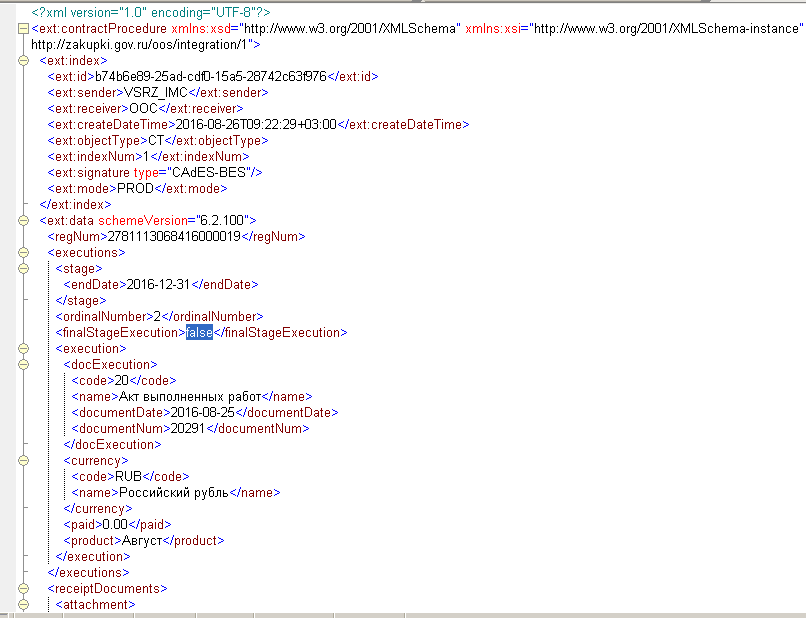
Task: Click the xmlns:xsd namespace URL
Action: tap(350, 29)
